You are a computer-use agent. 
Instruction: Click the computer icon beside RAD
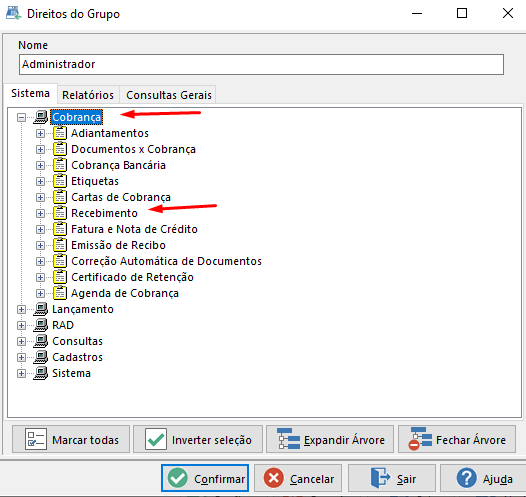coord(41,325)
